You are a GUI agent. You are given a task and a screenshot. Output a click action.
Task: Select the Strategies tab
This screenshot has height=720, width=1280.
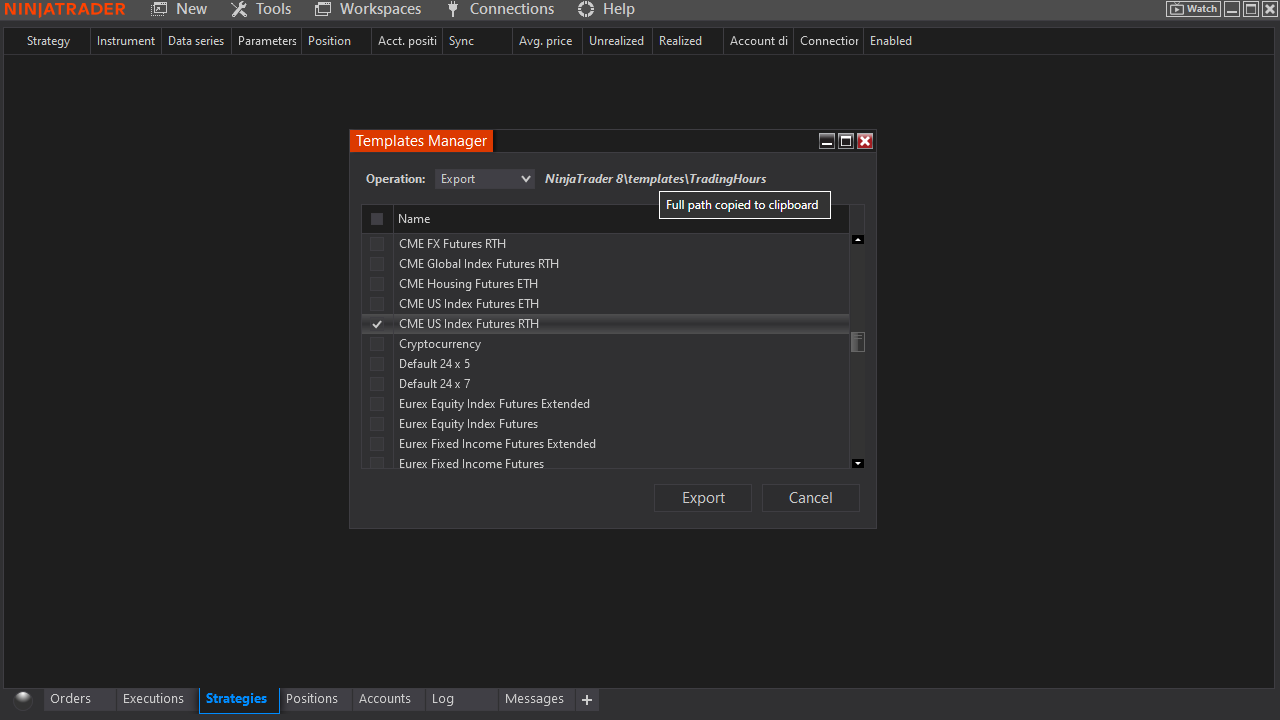(237, 699)
